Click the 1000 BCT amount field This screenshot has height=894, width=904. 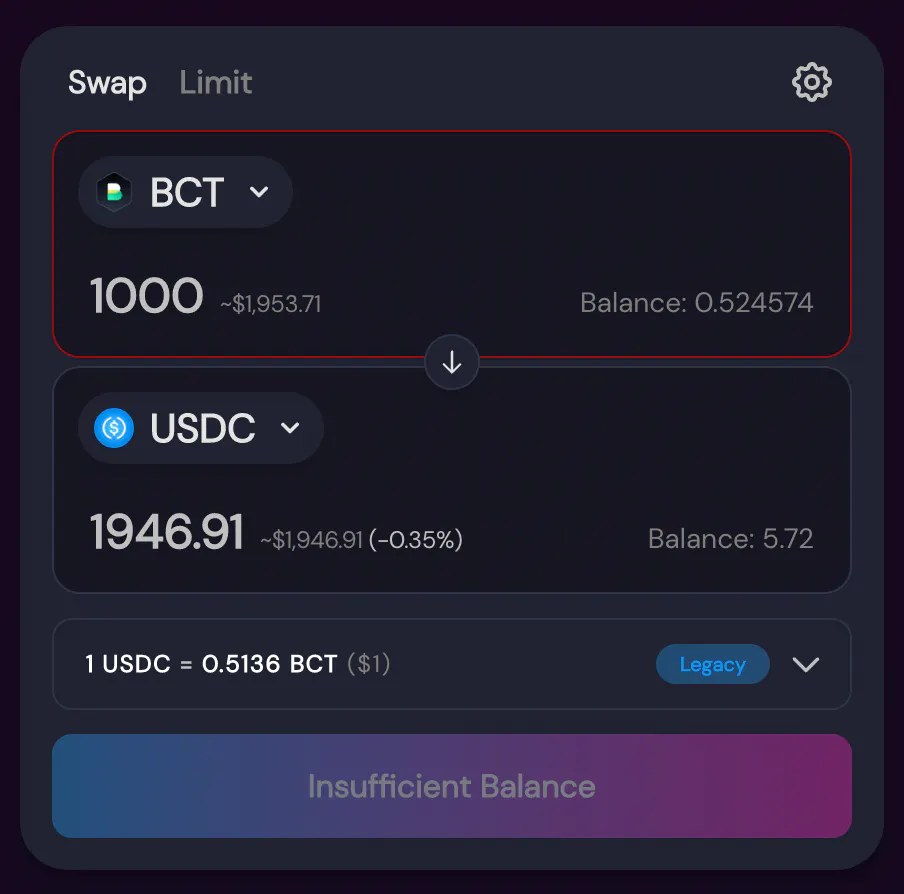click(x=147, y=297)
